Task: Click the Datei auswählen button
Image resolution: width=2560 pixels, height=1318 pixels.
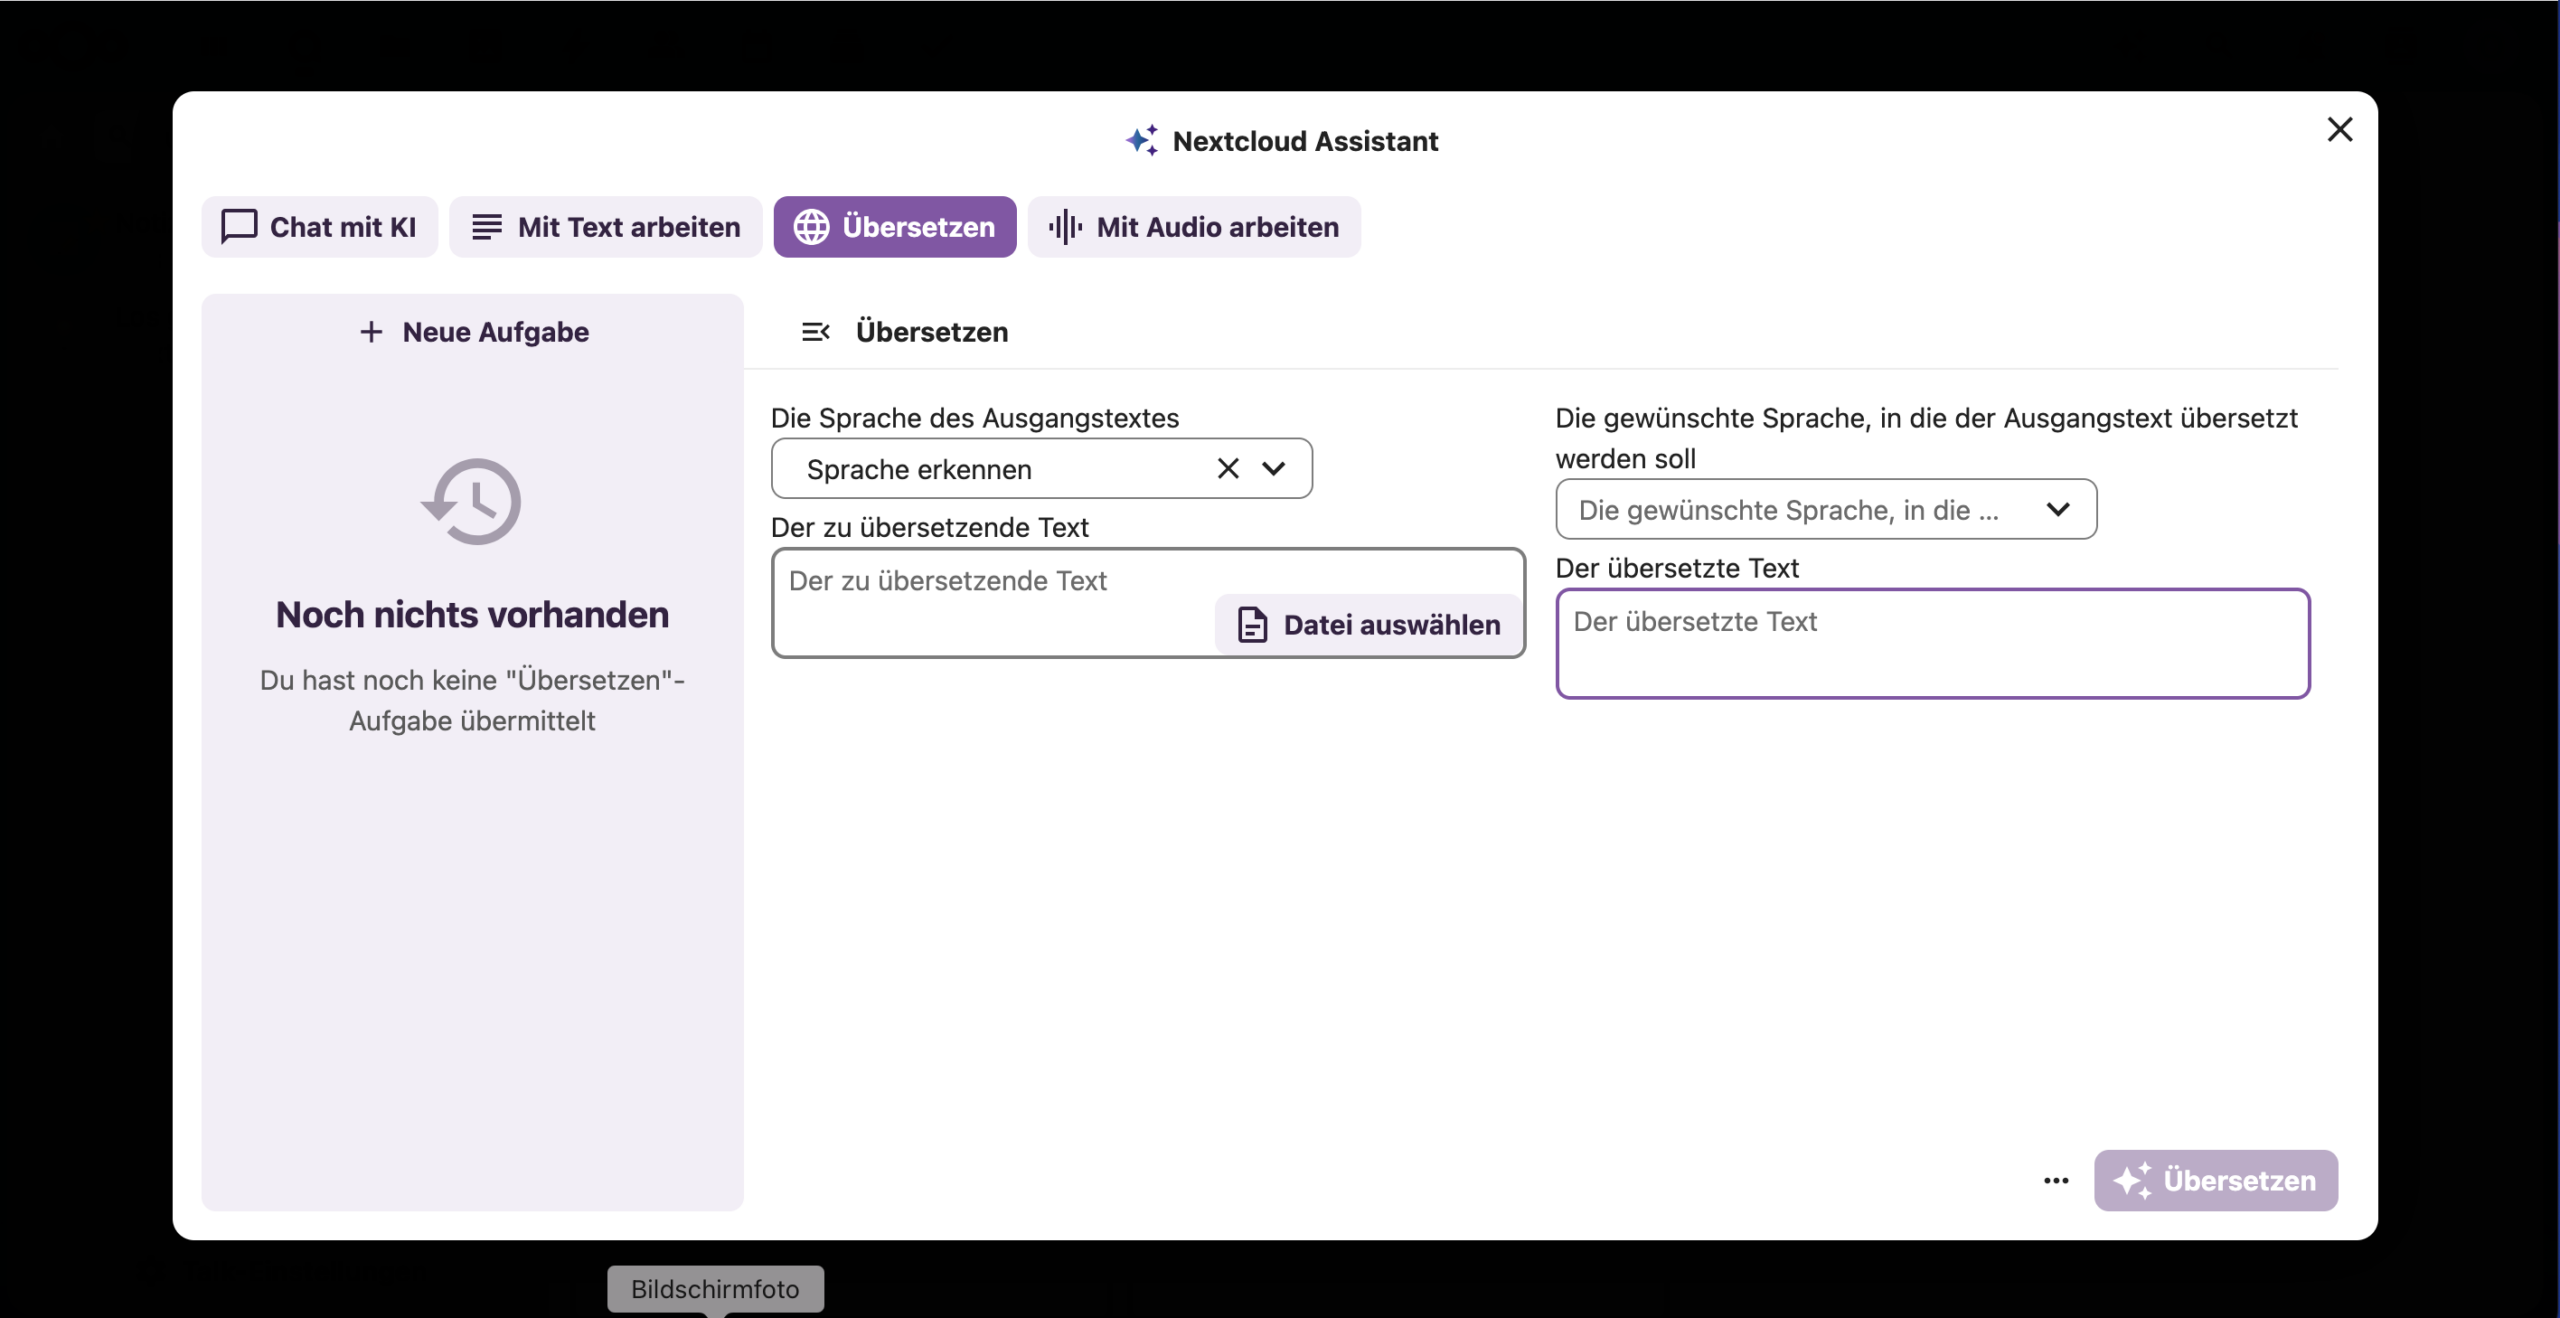Action: coord(1369,625)
